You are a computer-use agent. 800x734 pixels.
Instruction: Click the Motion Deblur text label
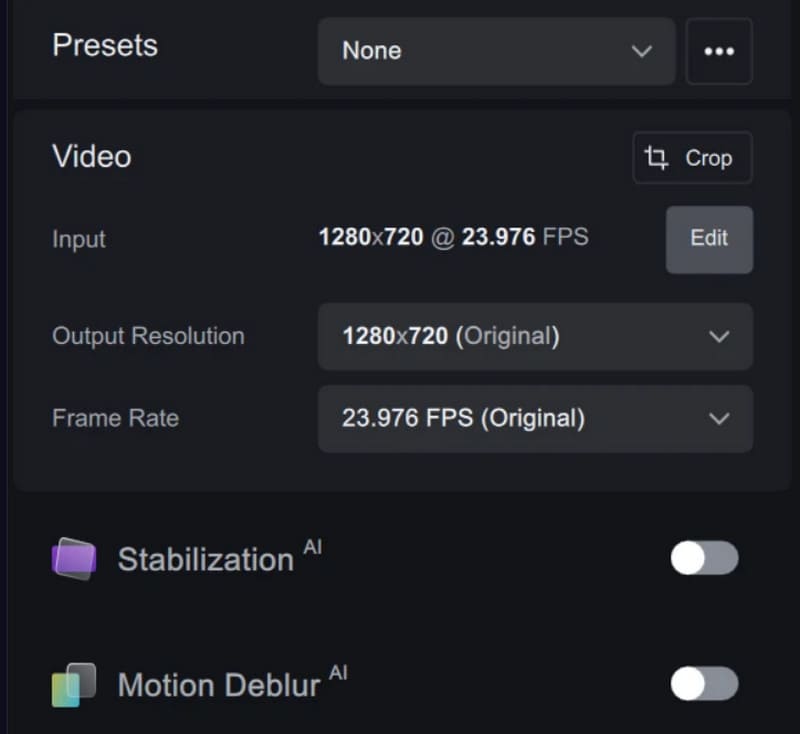point(219,685)
